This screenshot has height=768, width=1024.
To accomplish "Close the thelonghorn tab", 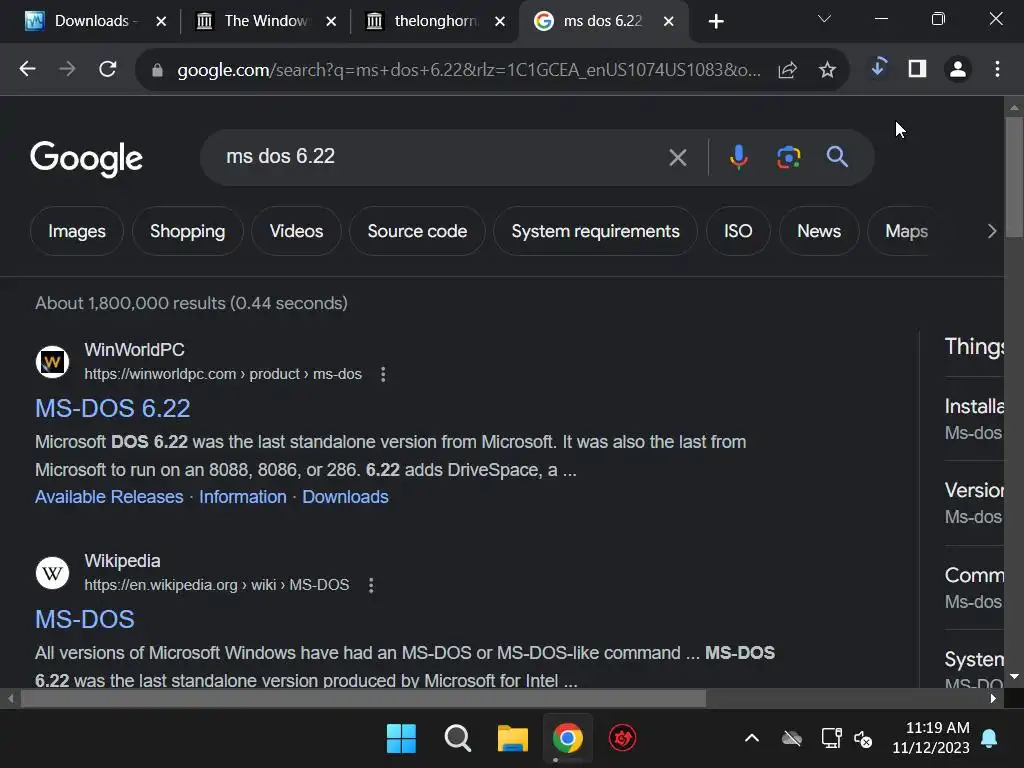I will [500, 22].
